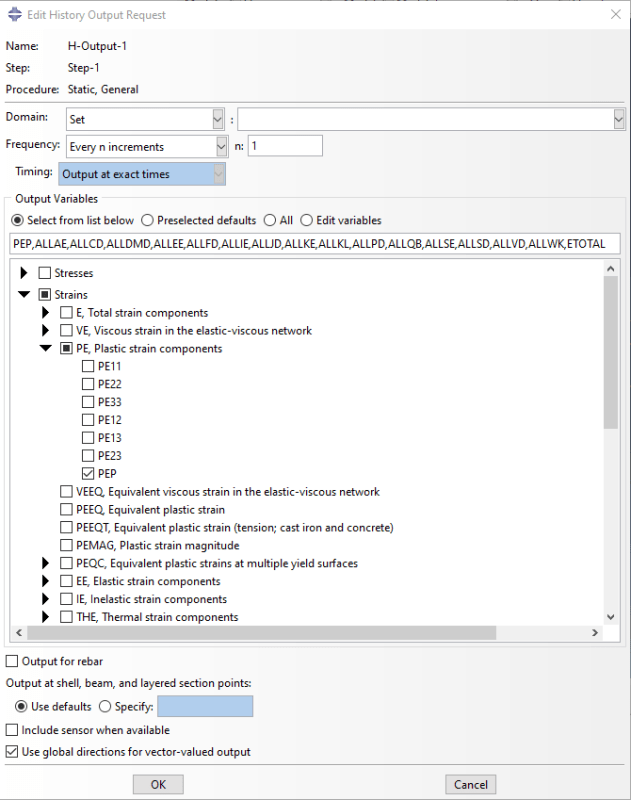This screenshot has height=800, width=631.
Task: Expand THE, Thermal strain components node
Action: (x=45, y=617)
